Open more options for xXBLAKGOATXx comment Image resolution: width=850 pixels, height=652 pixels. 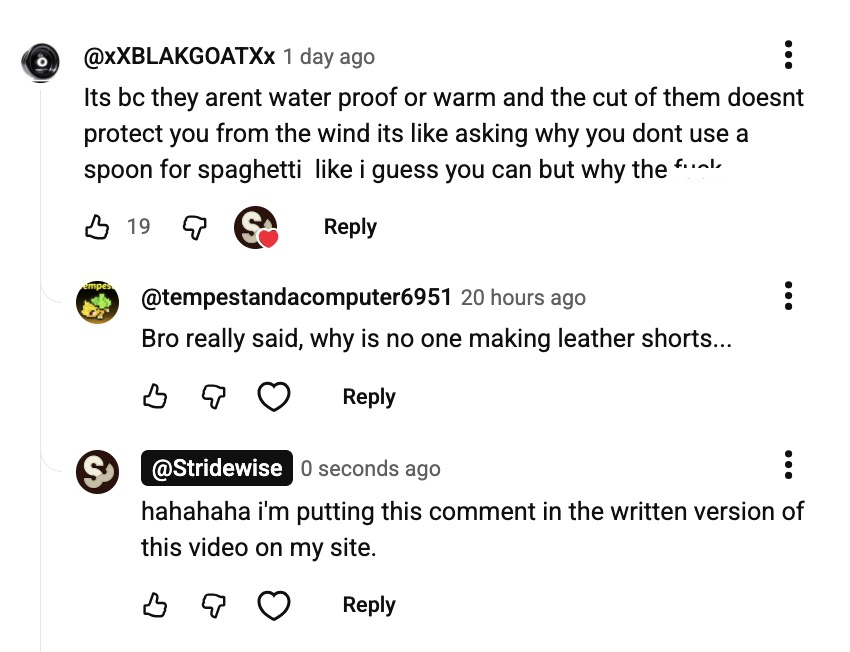tap(789, 55)
